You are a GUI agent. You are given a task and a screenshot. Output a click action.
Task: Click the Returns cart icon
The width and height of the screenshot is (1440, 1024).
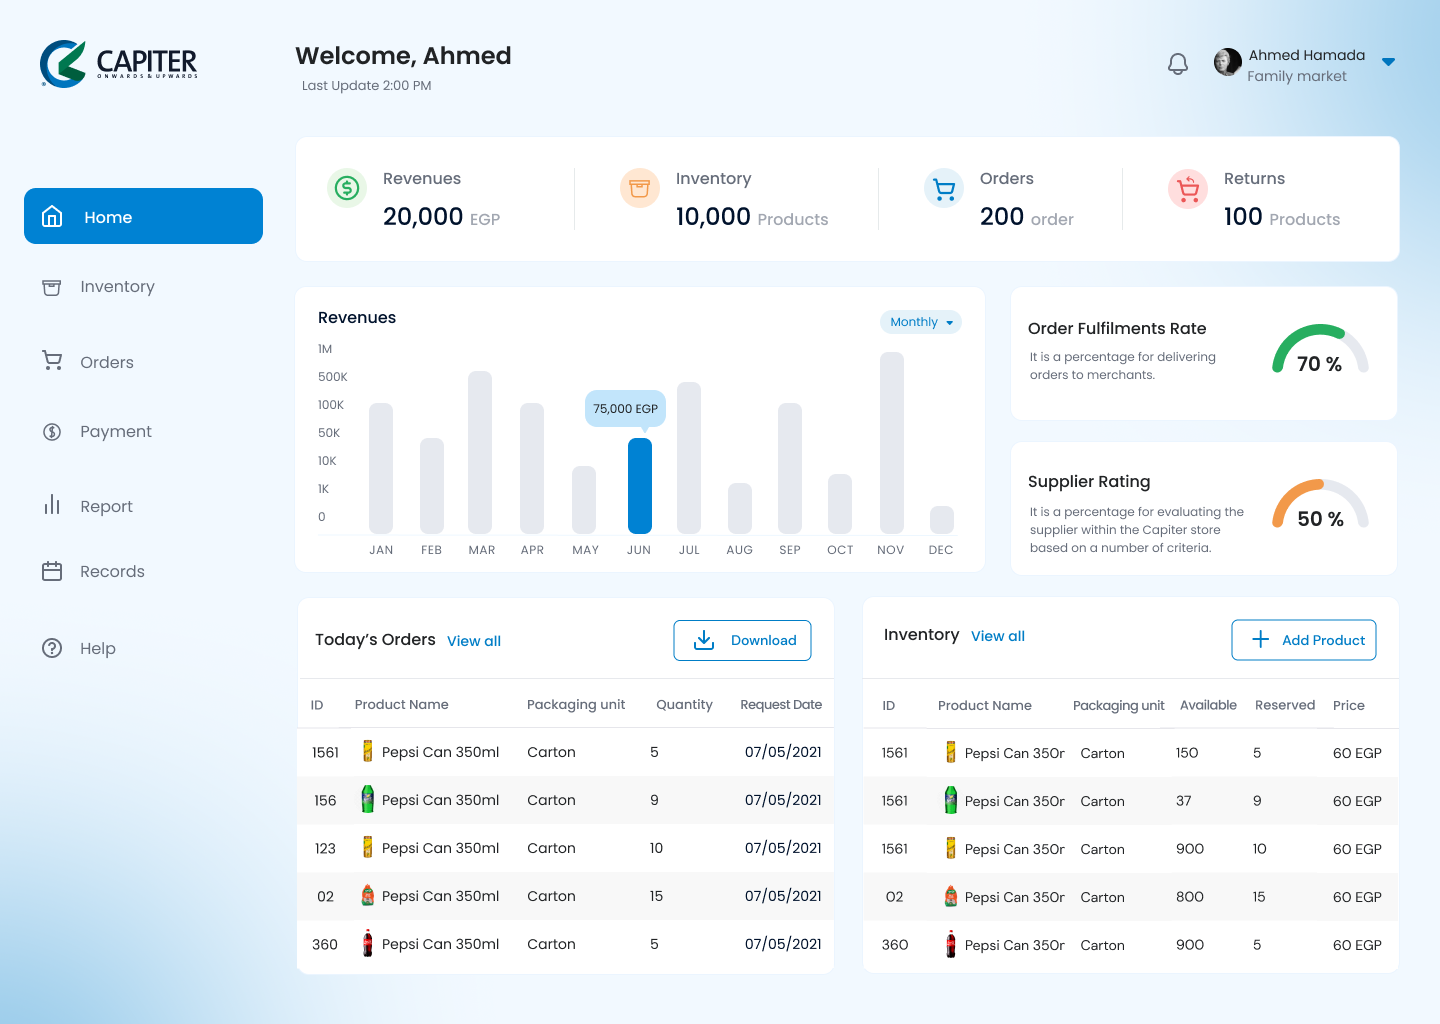click(x=1188, y=187)
